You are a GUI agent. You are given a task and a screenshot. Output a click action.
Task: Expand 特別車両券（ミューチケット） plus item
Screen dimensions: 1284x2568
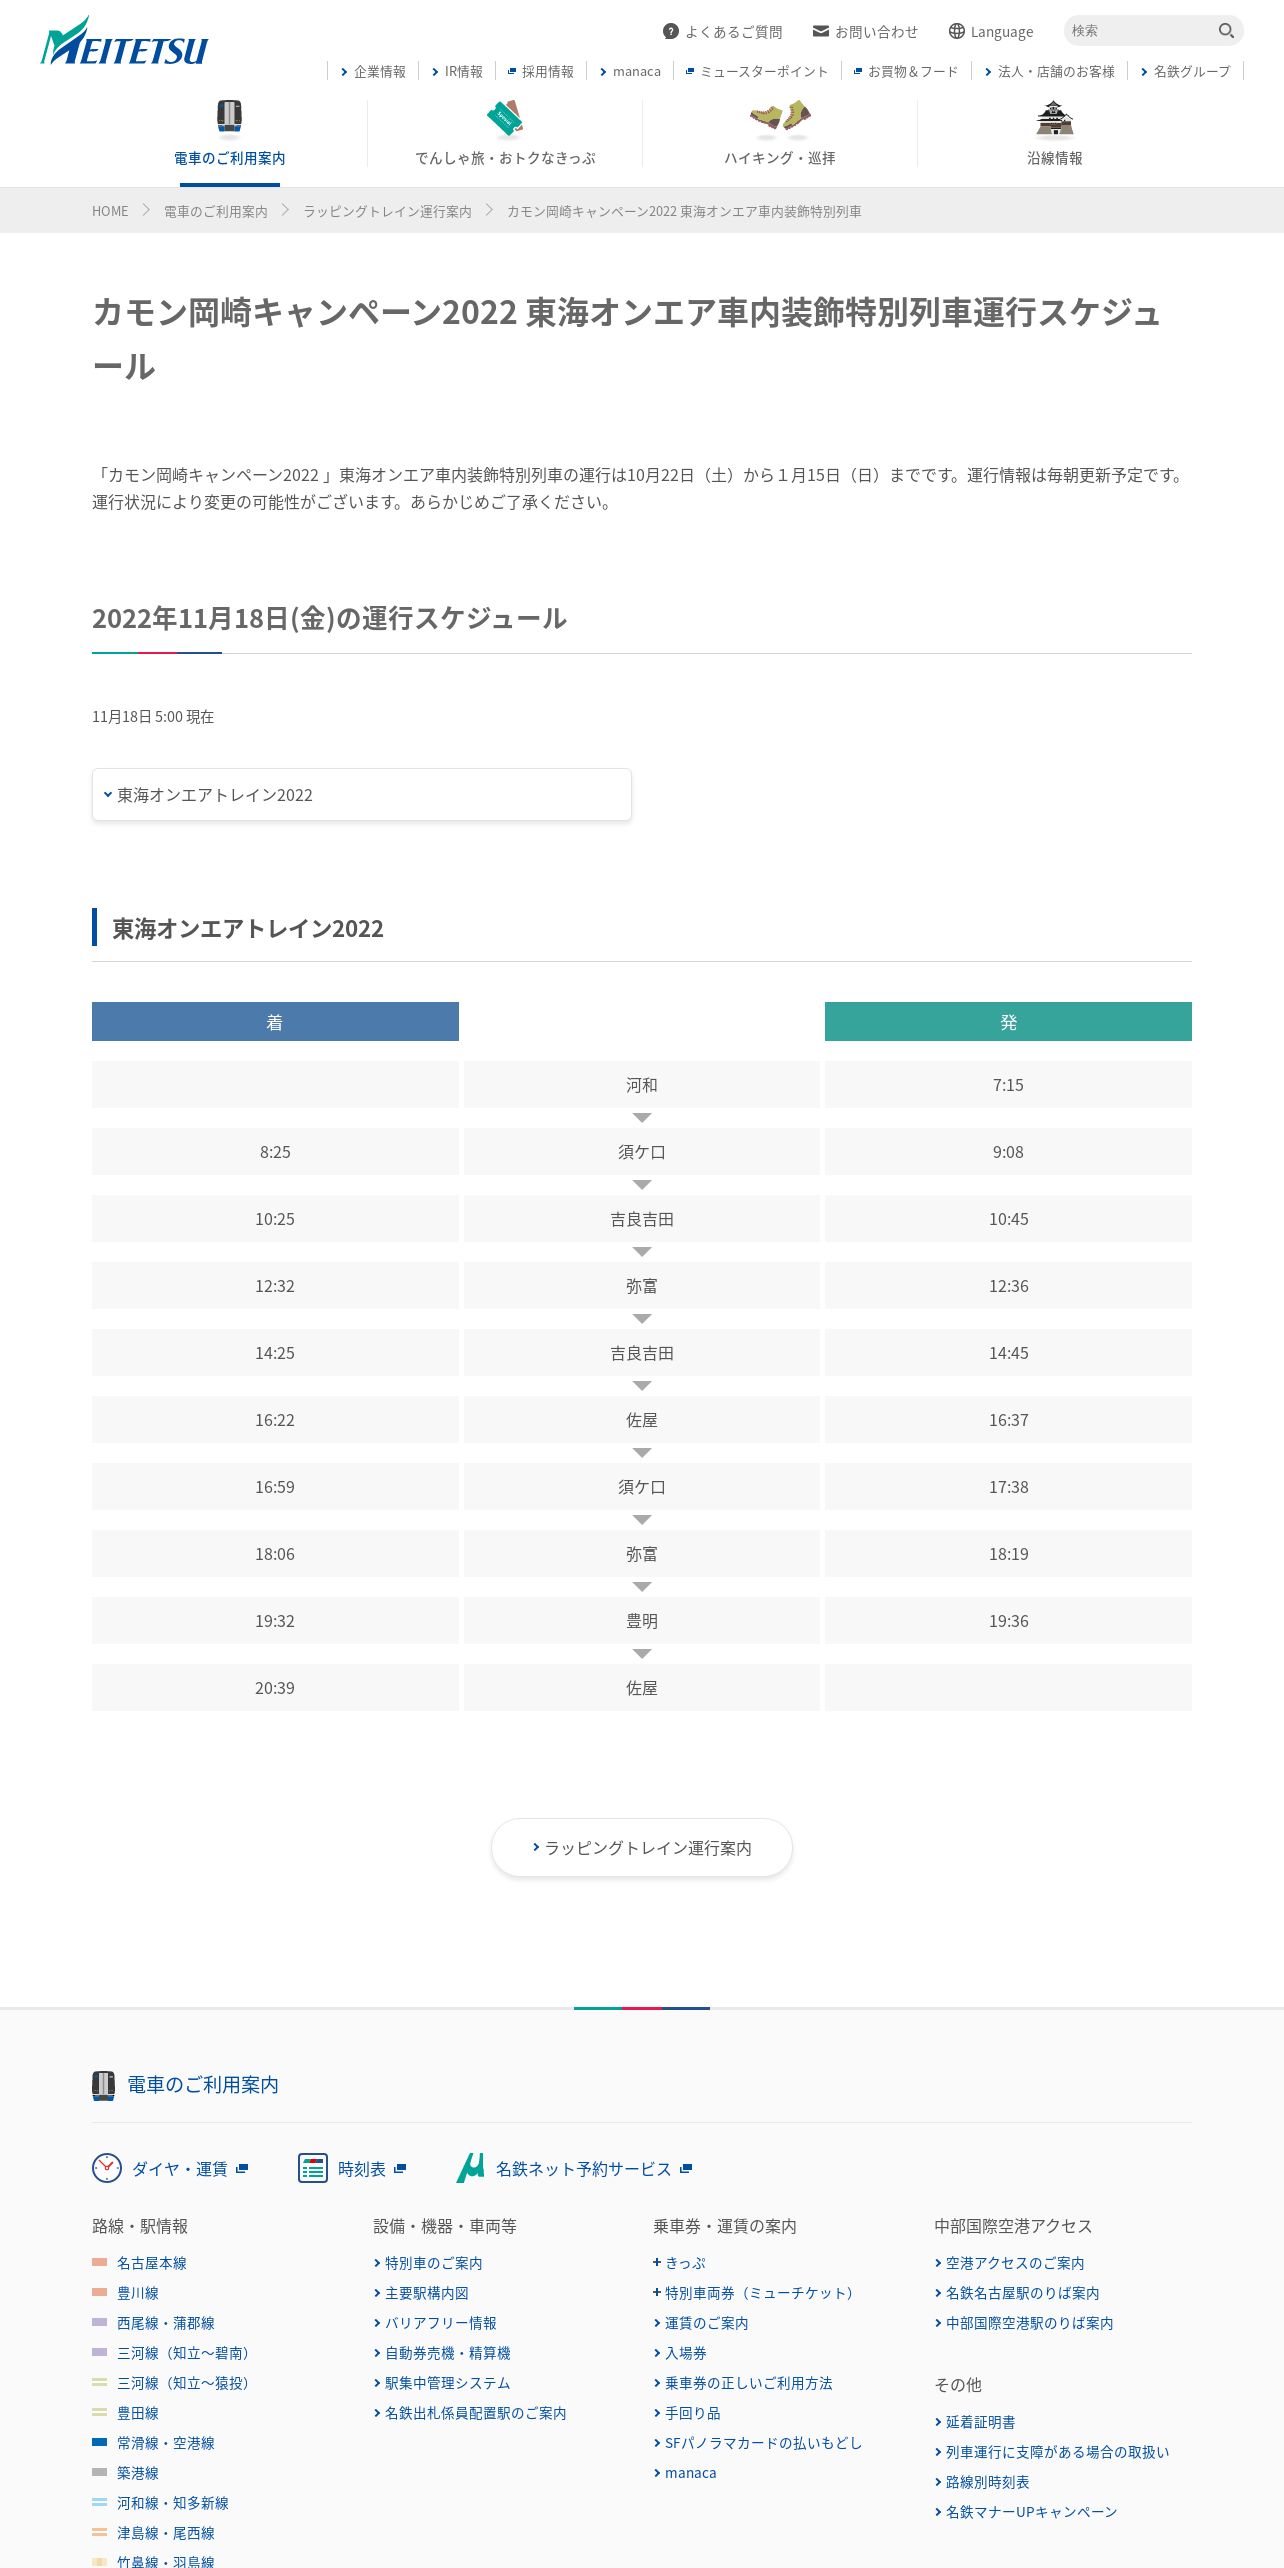[755, 2293]
